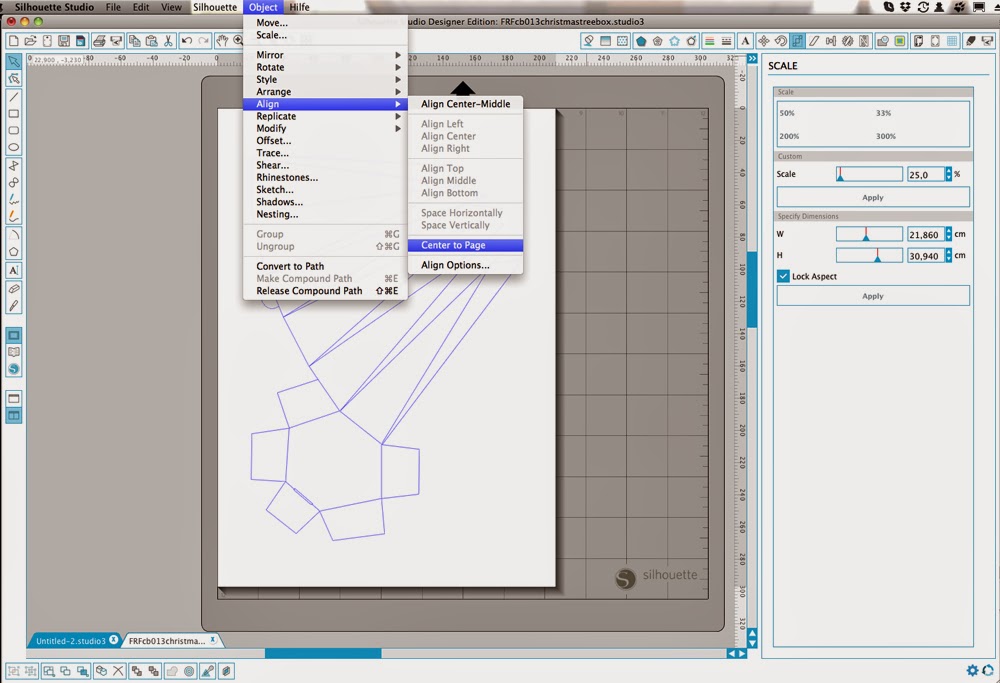Open the Move window icon

coord(763,41)
